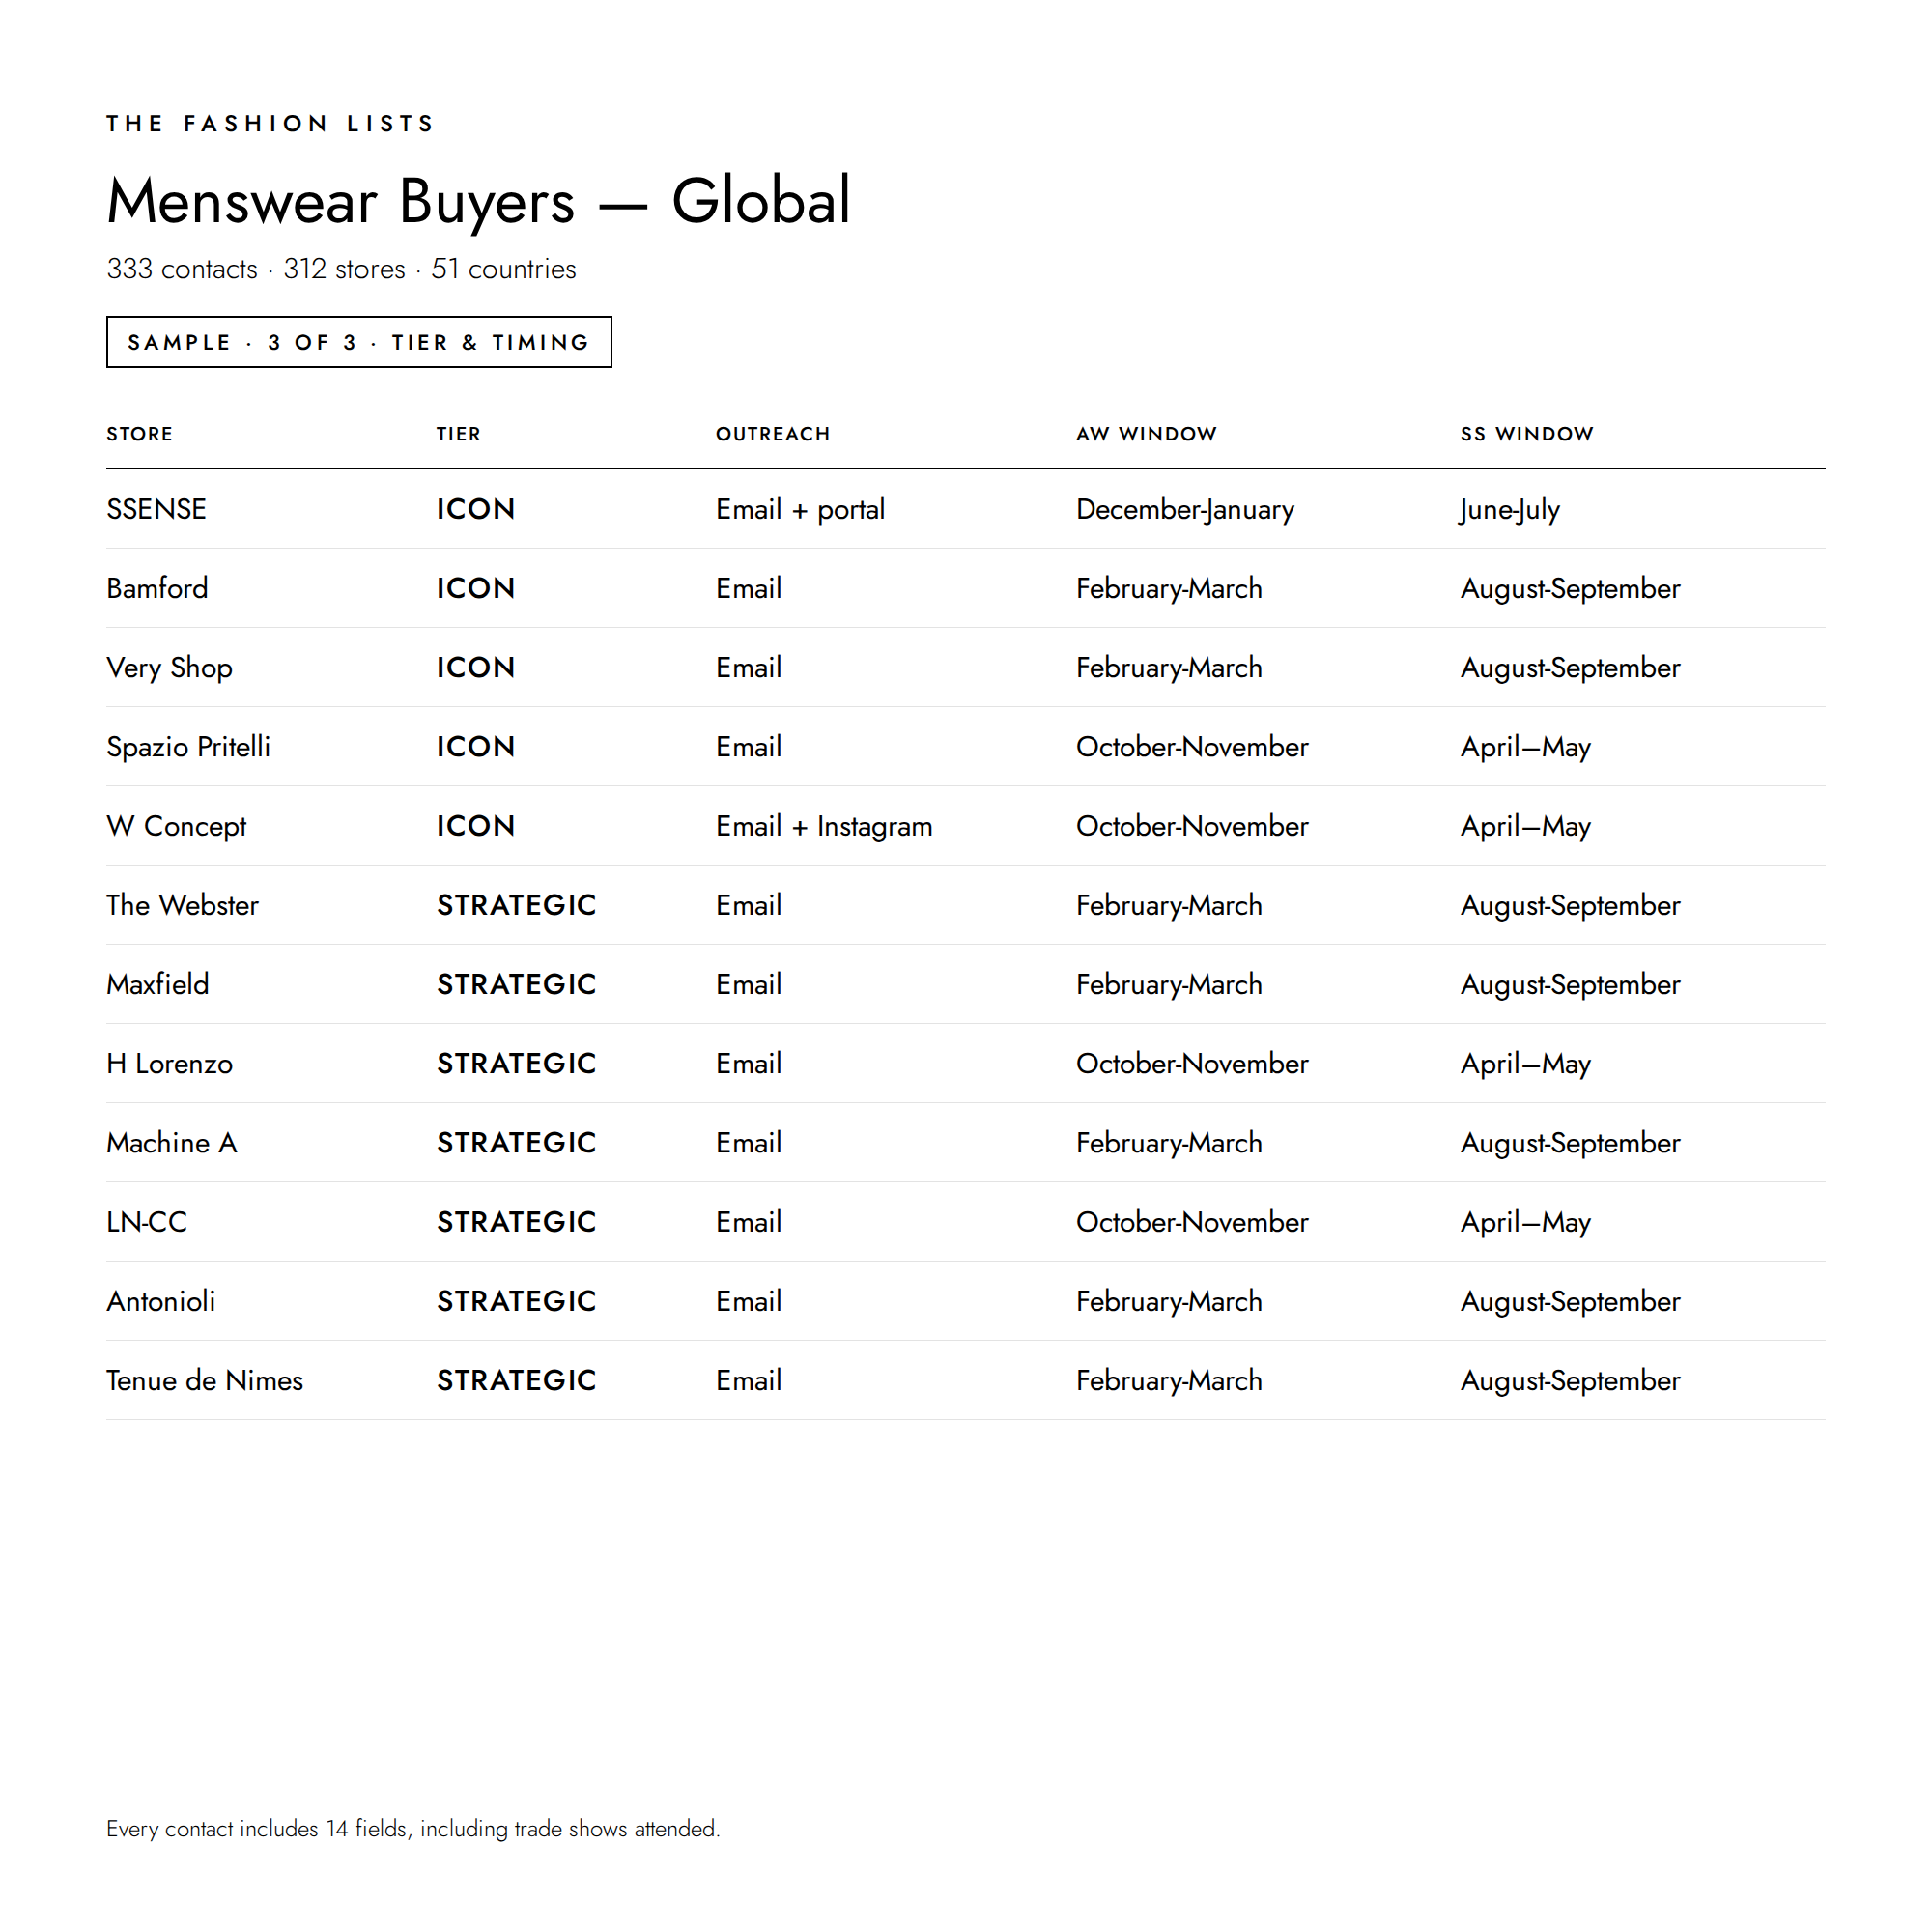Select the Bamford store name
Viewport: 1932px width, 1932px height.
click(158, 588)
